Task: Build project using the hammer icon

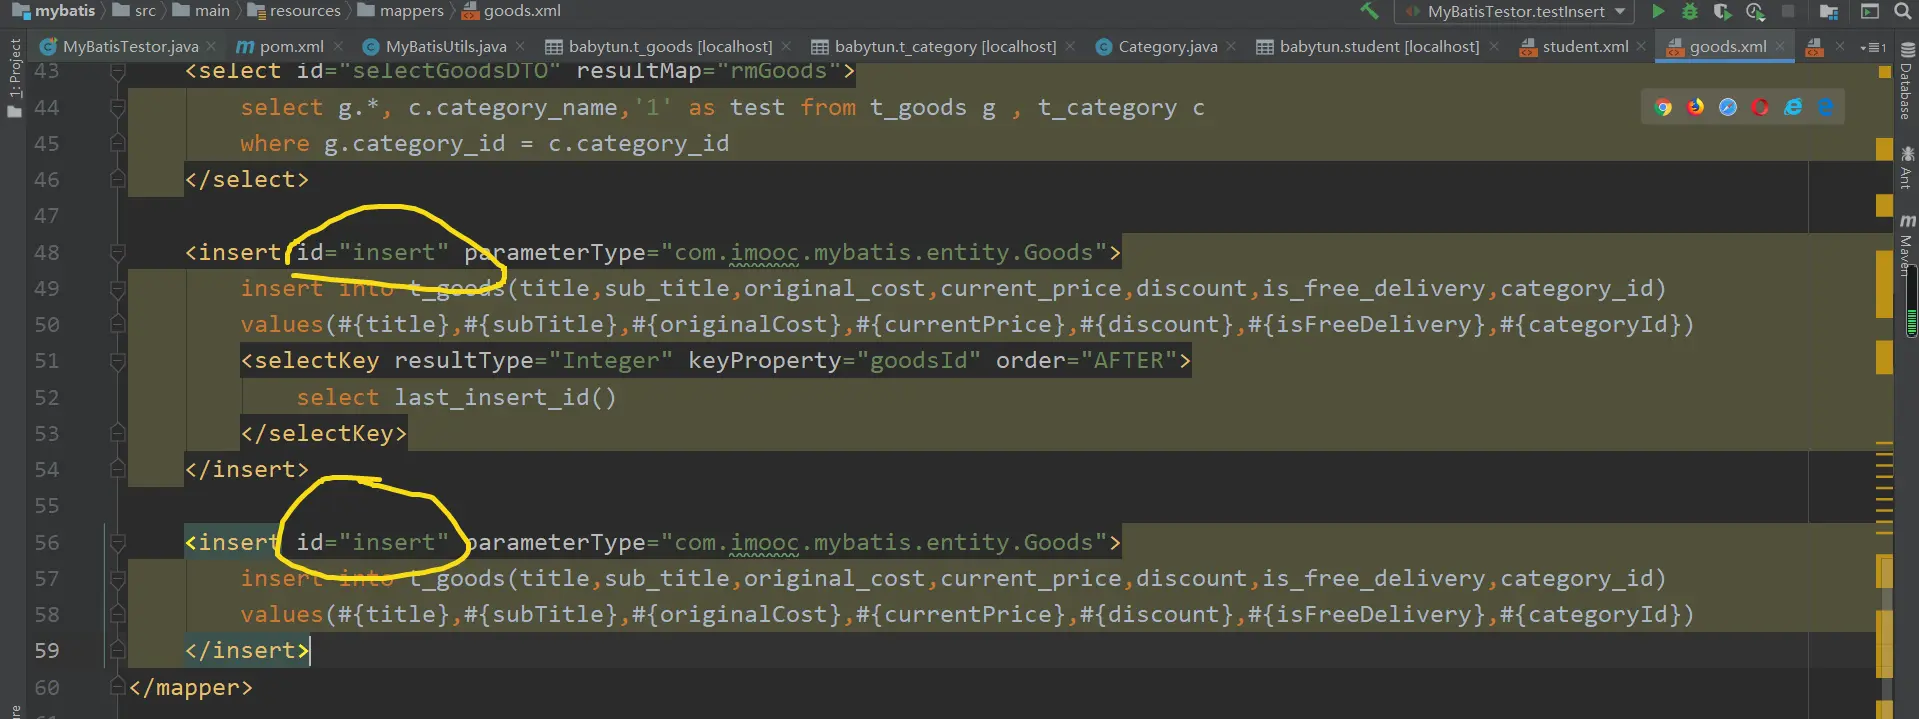Action: click(x=1369, y=12)
